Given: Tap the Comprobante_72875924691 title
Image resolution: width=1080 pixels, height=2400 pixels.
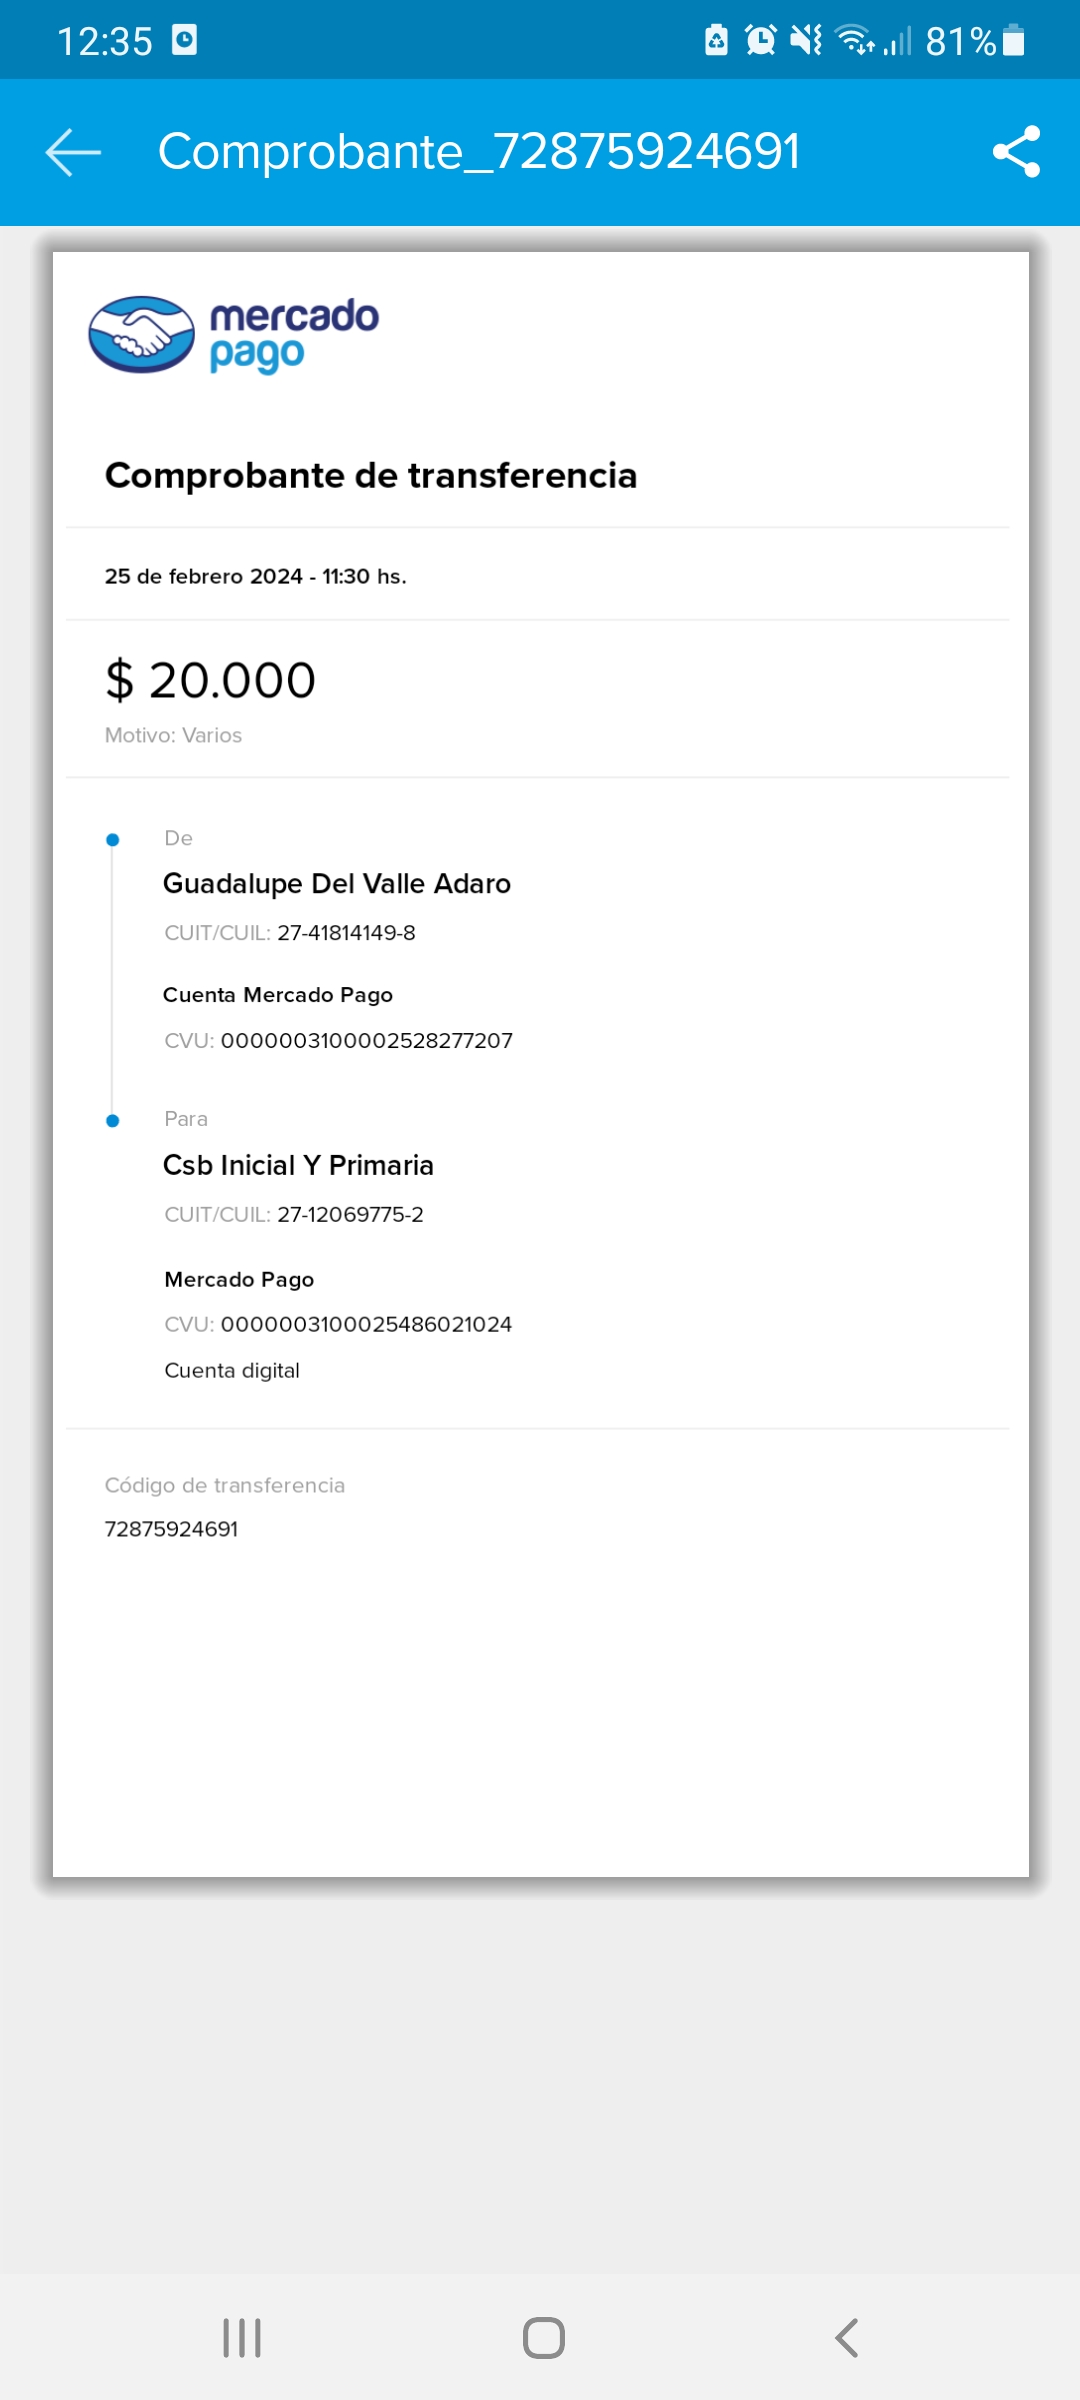Looking at the screenshot, I should 479,152.
